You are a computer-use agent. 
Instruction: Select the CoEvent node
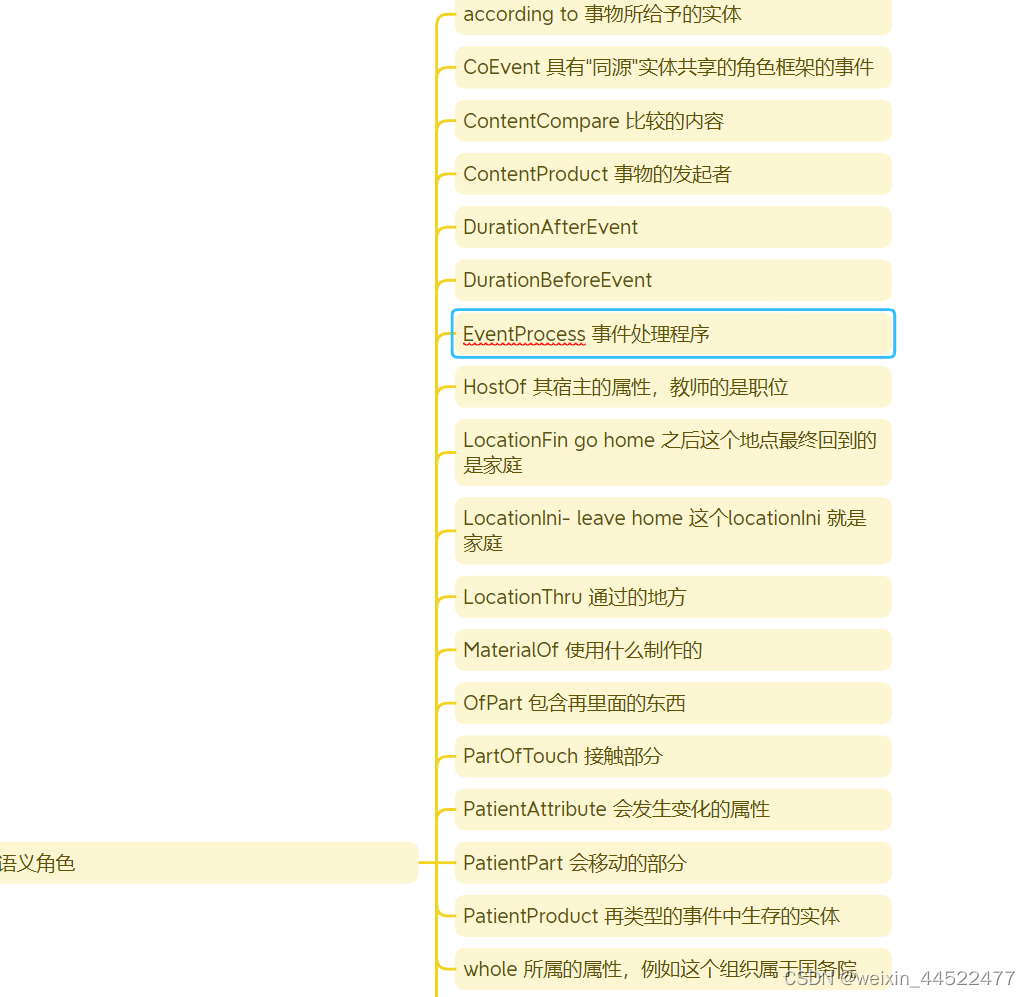click(673, 67)
